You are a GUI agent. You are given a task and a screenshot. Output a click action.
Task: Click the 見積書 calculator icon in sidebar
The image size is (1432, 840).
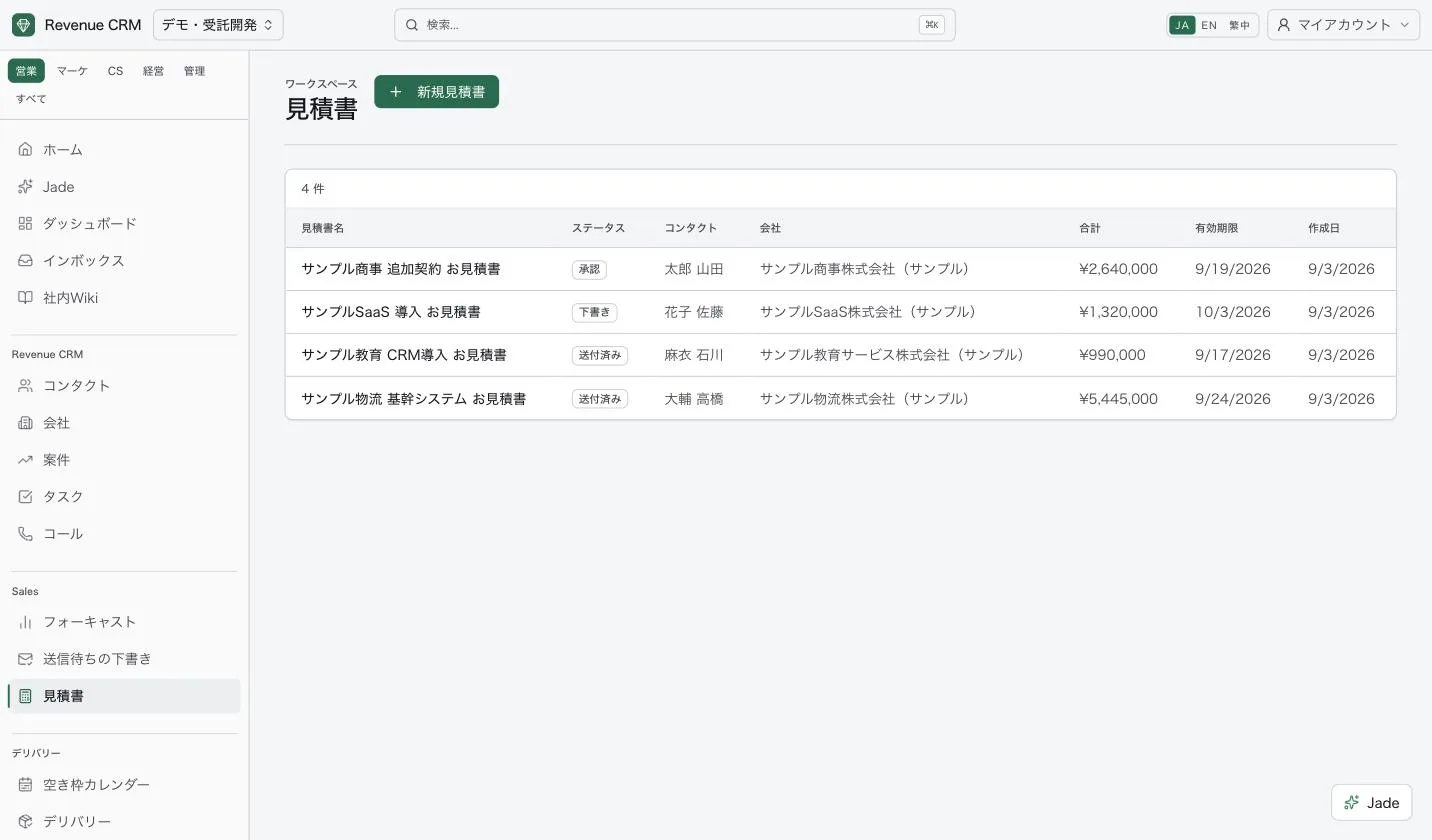point(26,696)
